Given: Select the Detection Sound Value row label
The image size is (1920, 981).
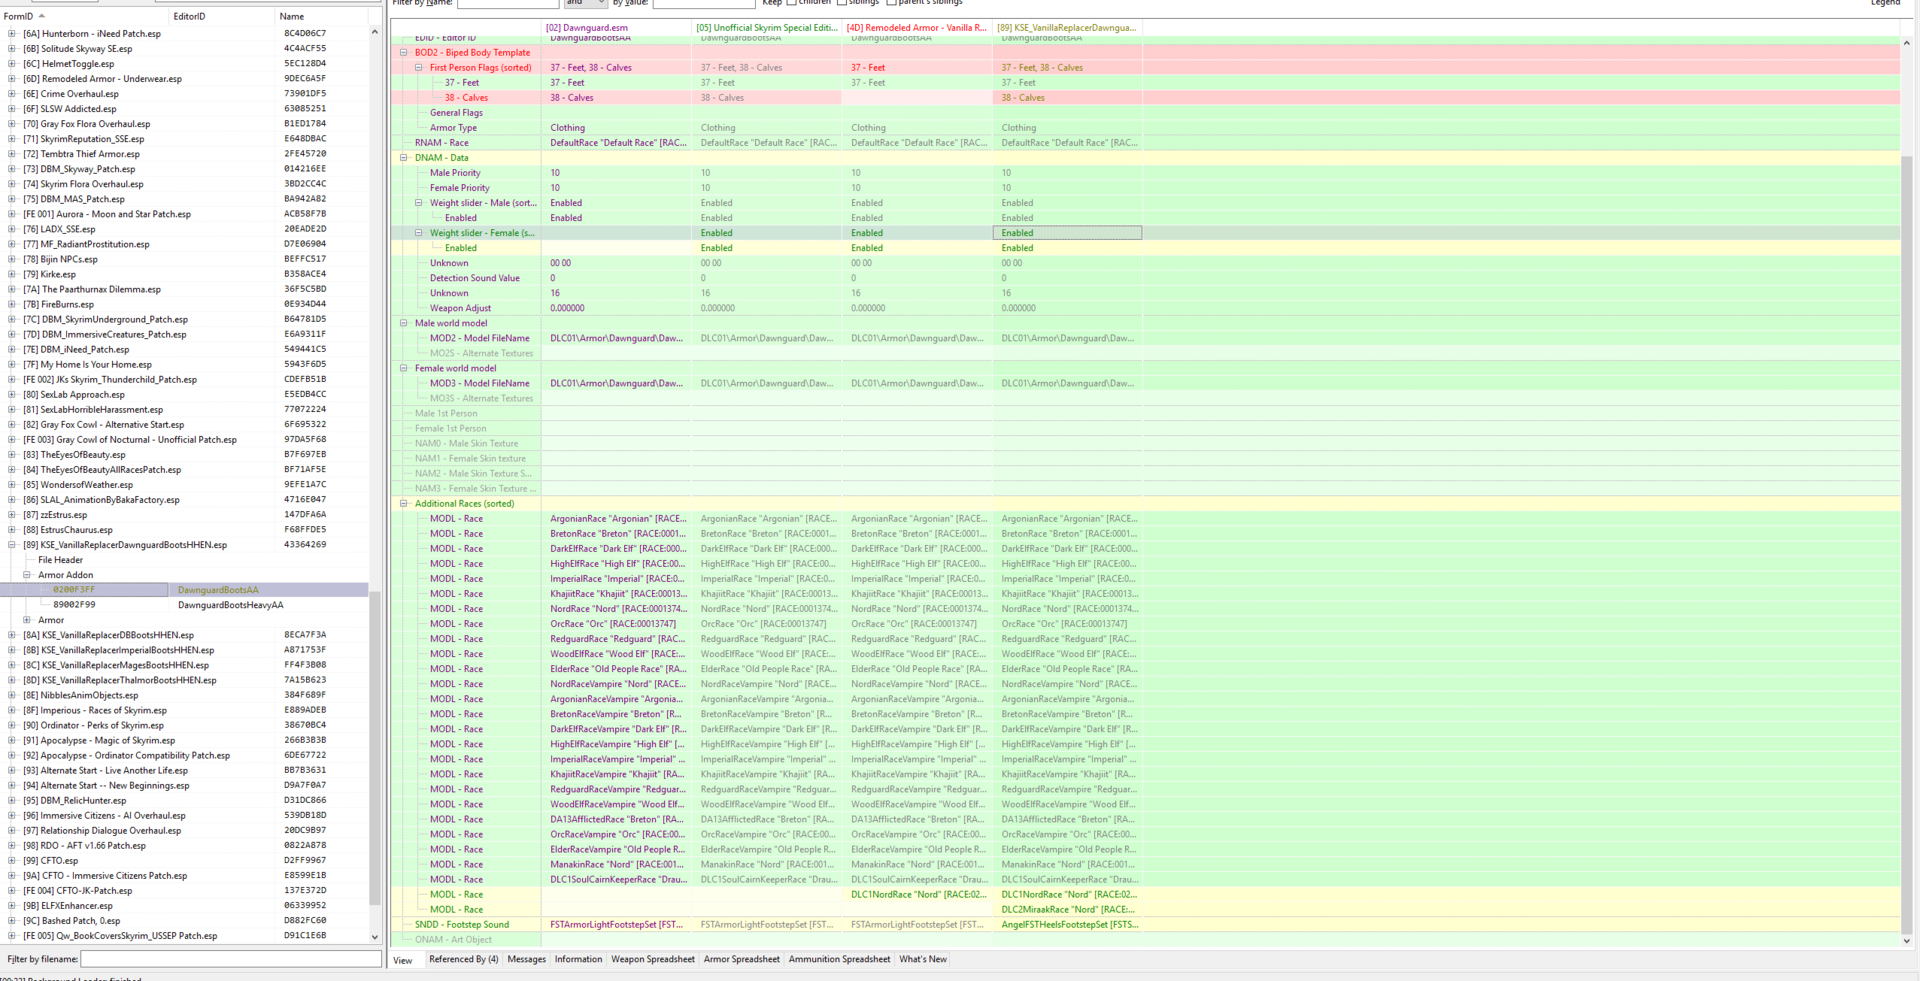Looking at the screenshot, I should pos(475,278).
